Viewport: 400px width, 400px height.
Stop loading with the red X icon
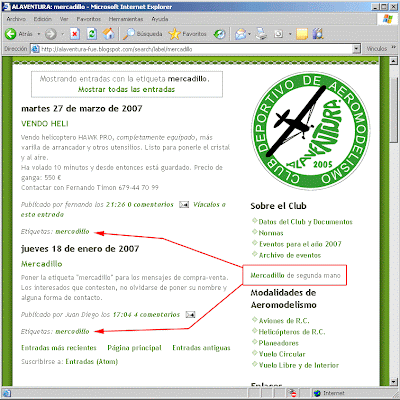click(75, 34)
